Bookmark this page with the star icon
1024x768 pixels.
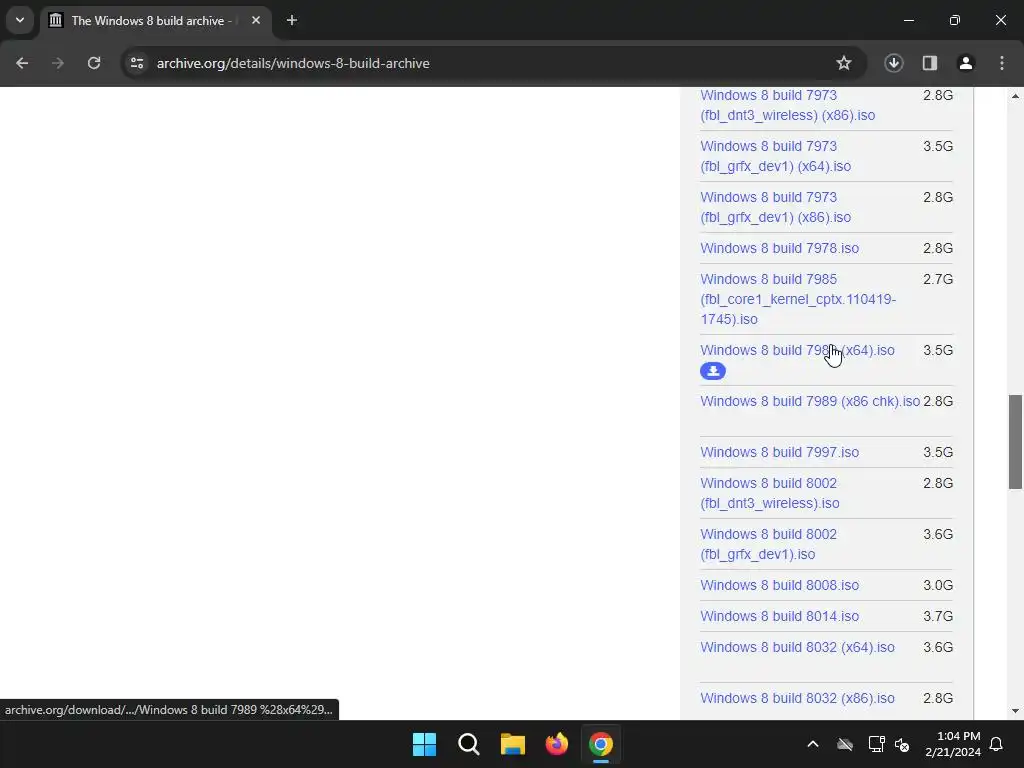pyautogui.click(x=844, y=63)
